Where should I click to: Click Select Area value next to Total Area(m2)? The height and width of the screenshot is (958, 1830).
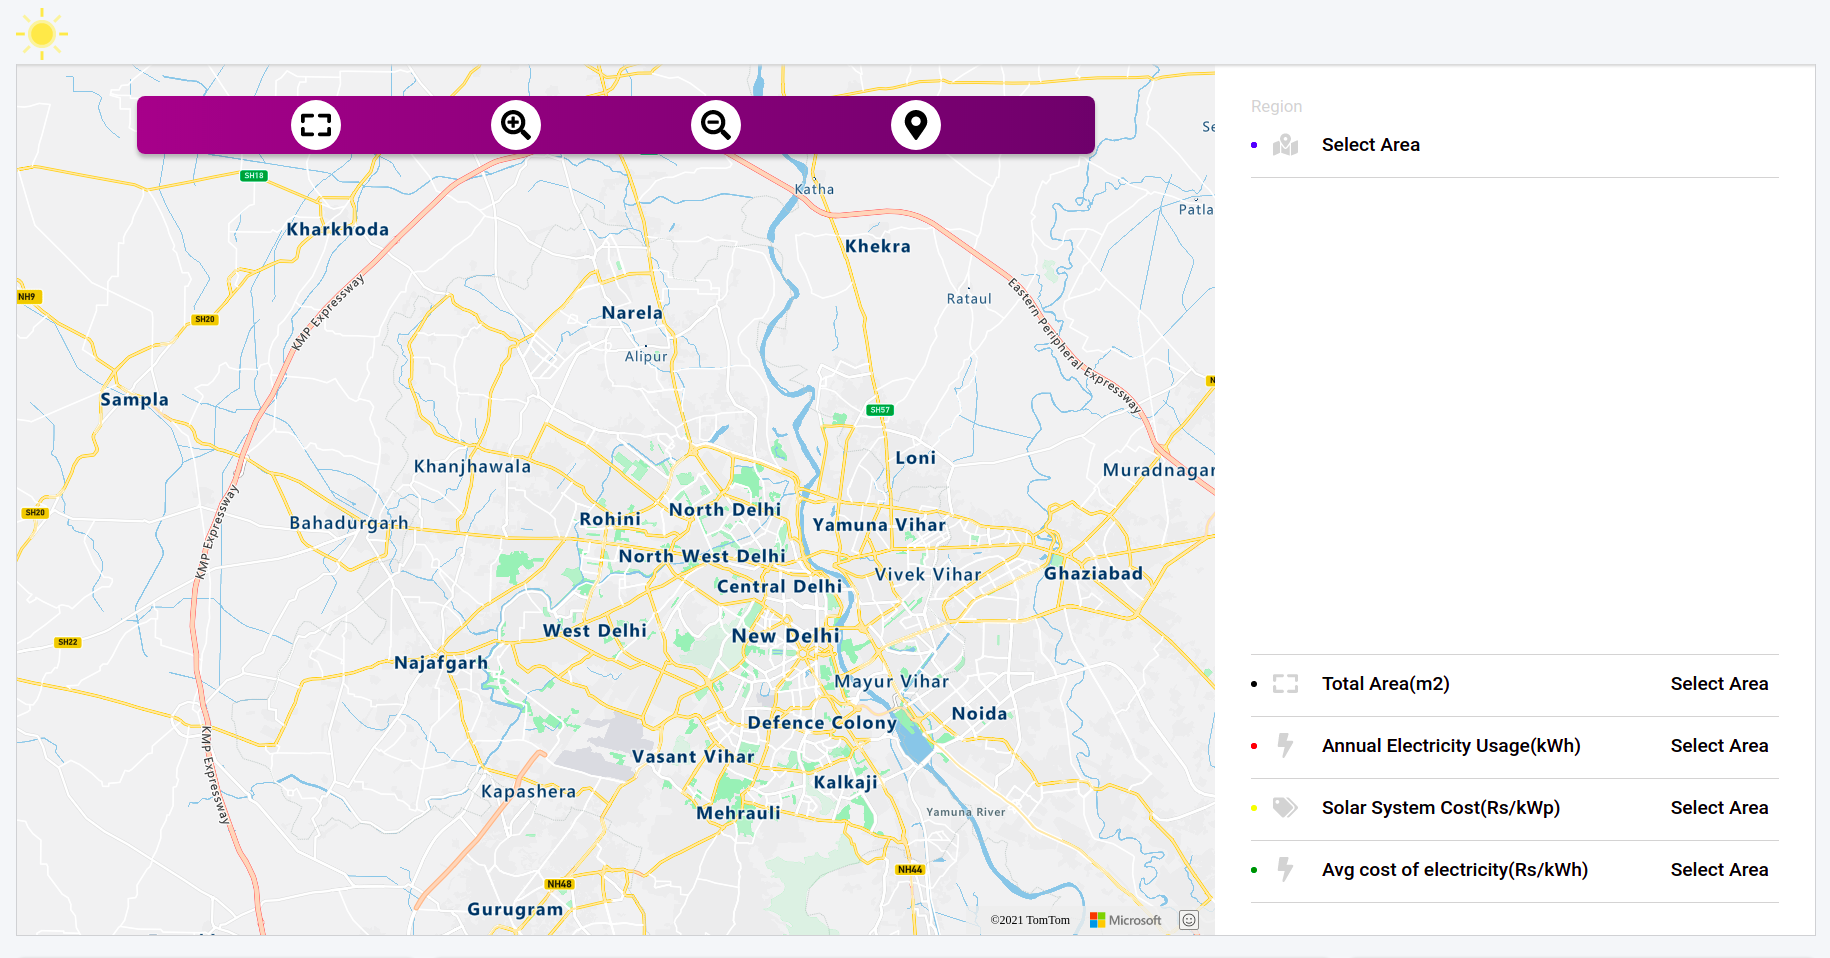pyautogui.click(x=1719, y=684)
